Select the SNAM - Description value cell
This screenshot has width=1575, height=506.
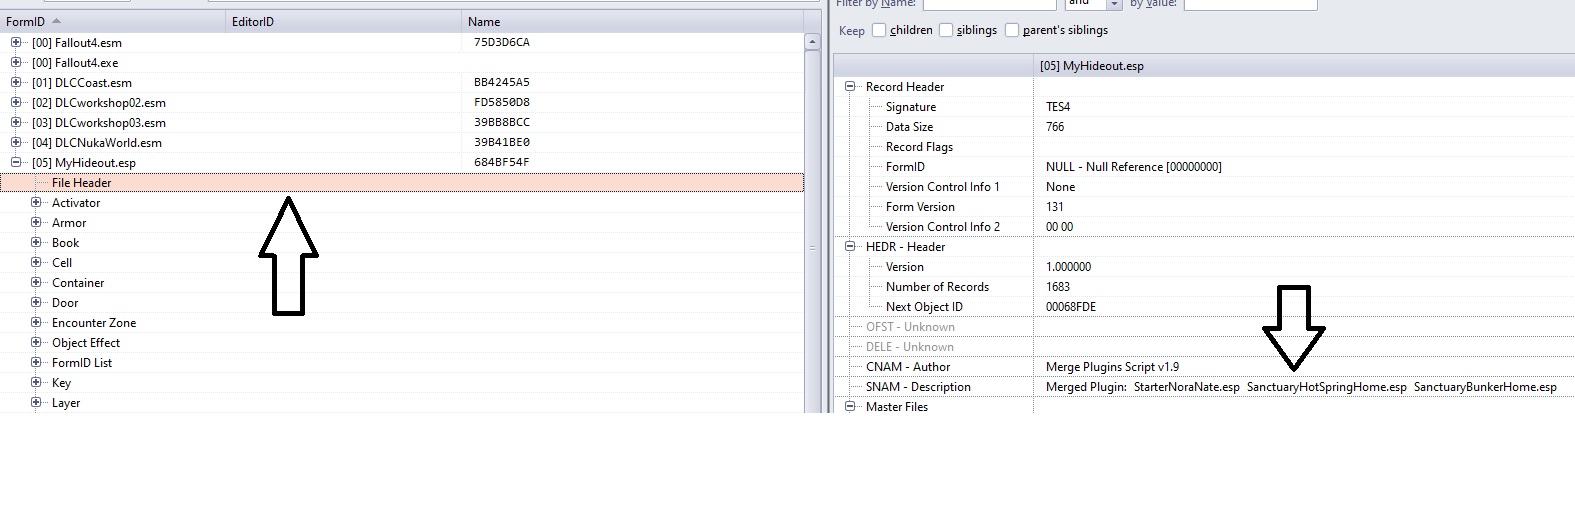[1300, 387]
